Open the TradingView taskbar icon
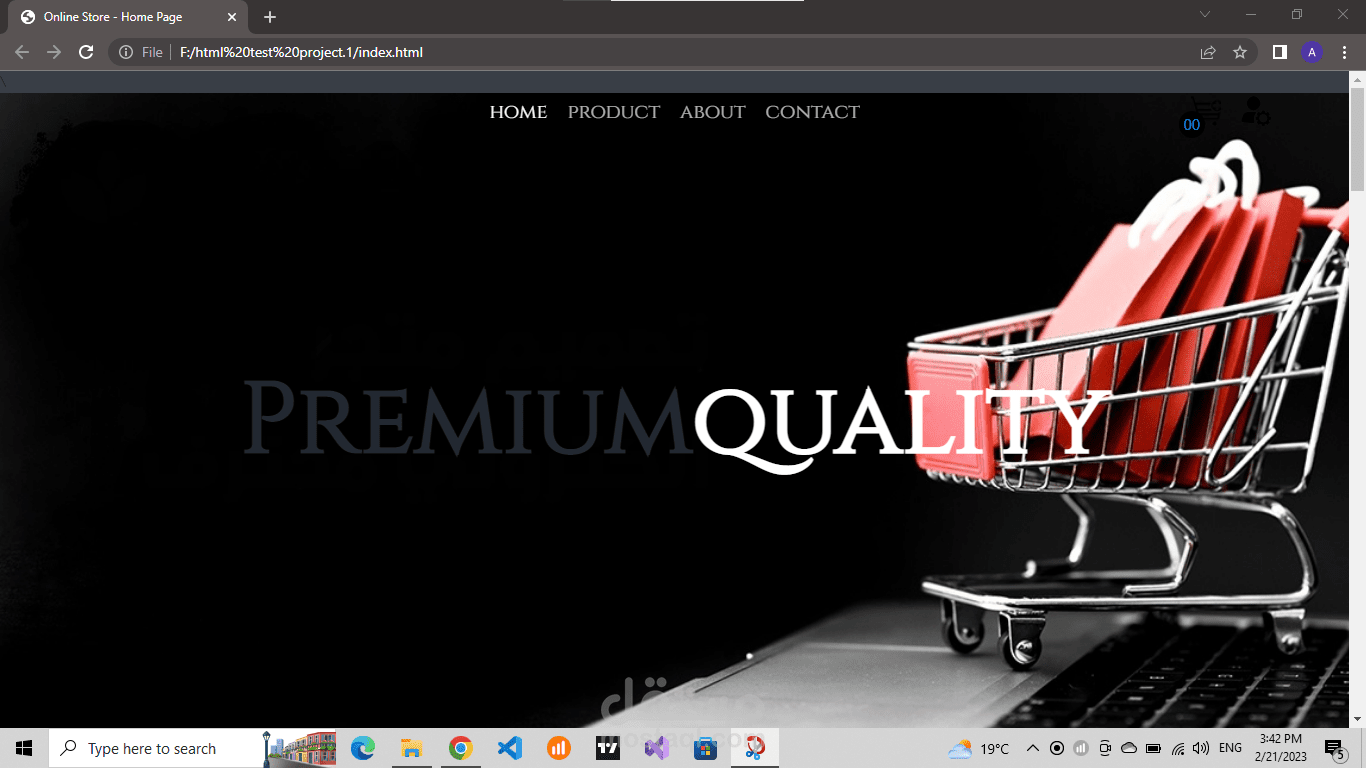 pos(607,748)
